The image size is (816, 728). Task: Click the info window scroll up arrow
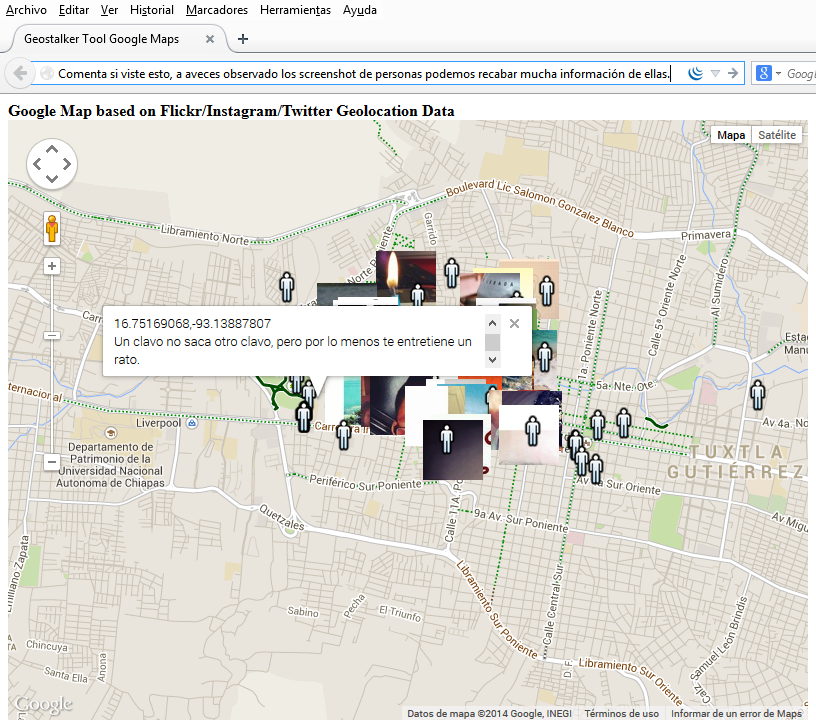tap(492, 323)
